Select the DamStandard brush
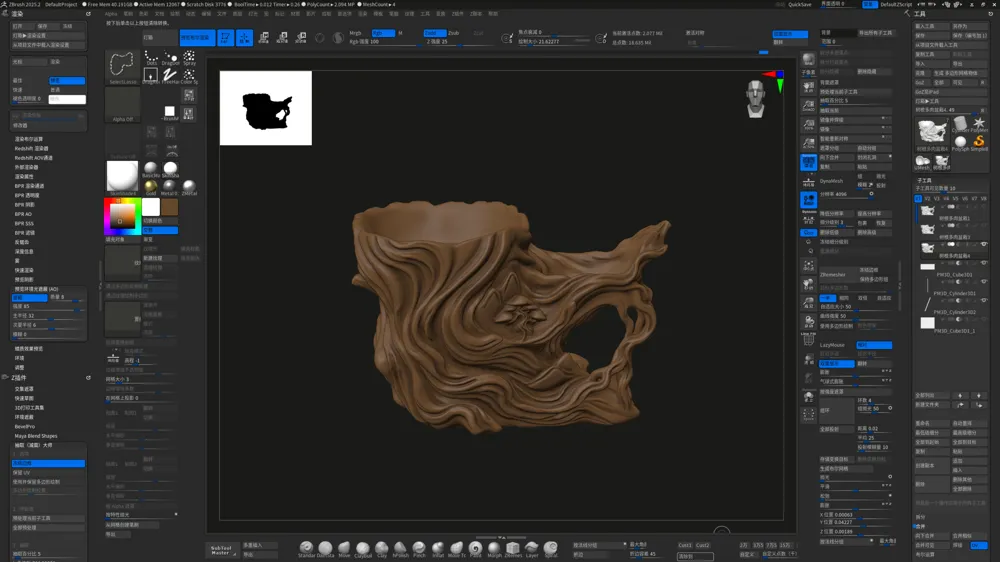The width and height of the screenshot is (1000, 562). (325, 548)
